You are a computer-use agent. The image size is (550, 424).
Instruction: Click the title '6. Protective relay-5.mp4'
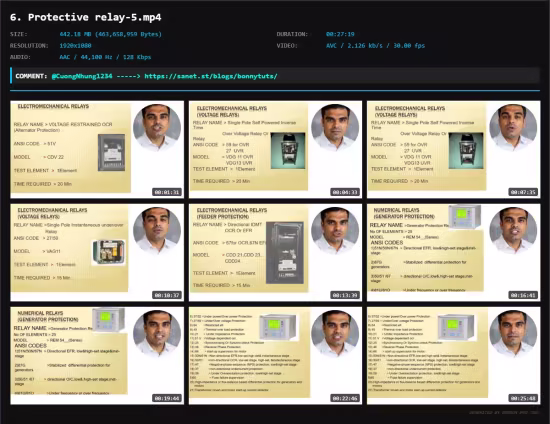click(x=86, y=17)
